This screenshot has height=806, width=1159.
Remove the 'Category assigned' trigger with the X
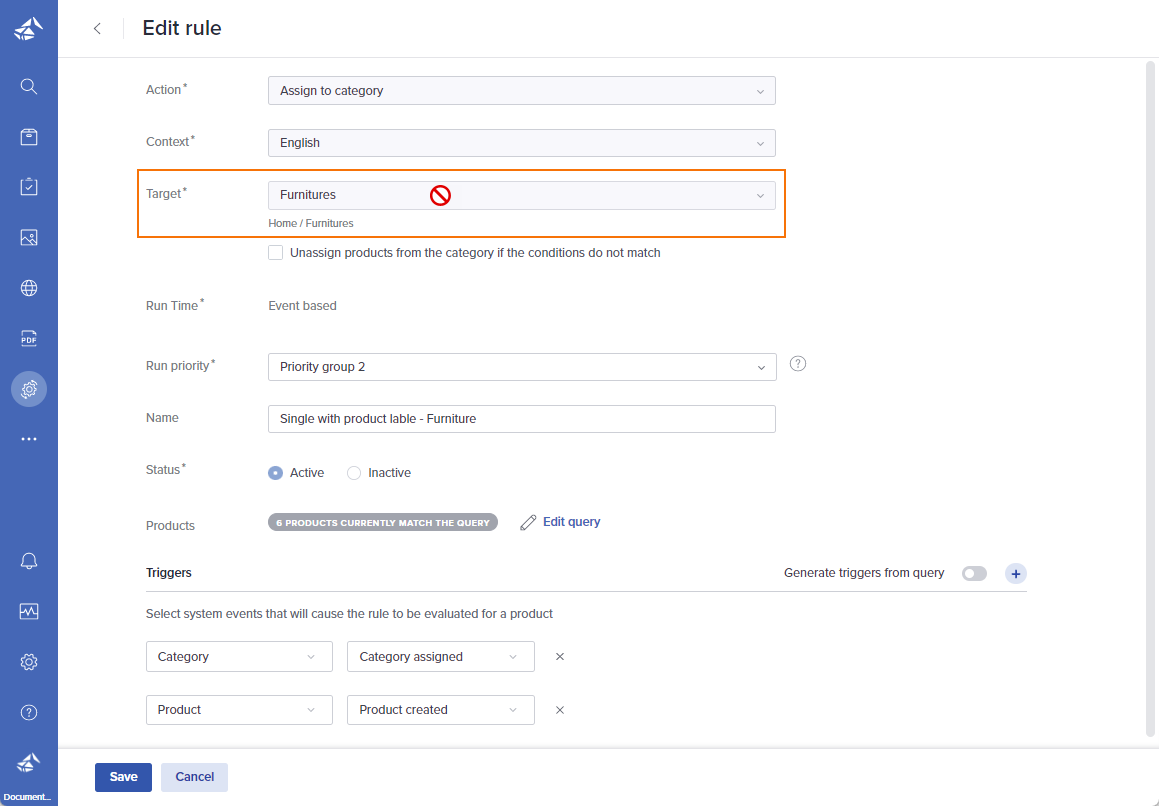click(x=559, y=656)
